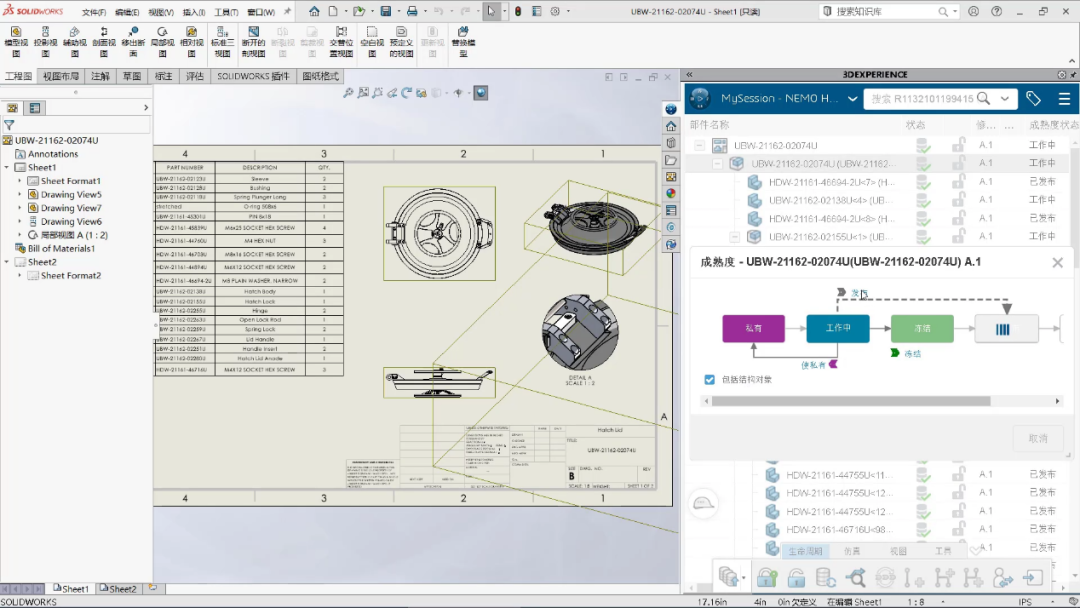
Task: Expand the Drawing View5 tree item
Action: click(x=19, y=194)
